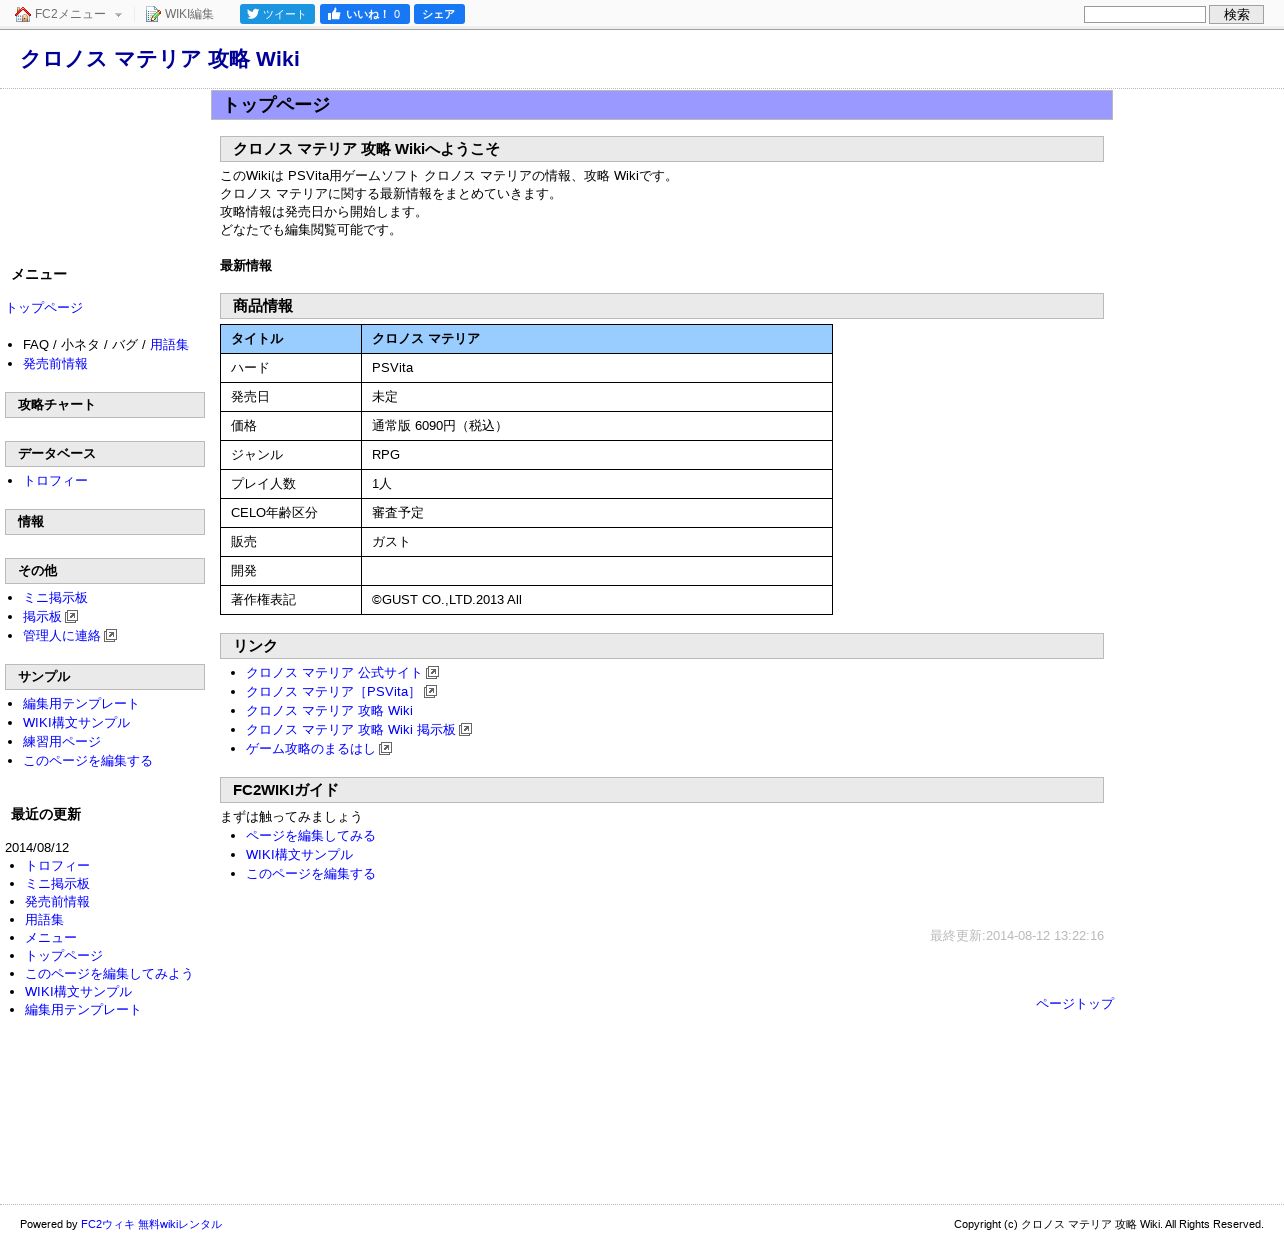
Task: Open メニュー in 最近の更新 list
Action: coord(51,938)
